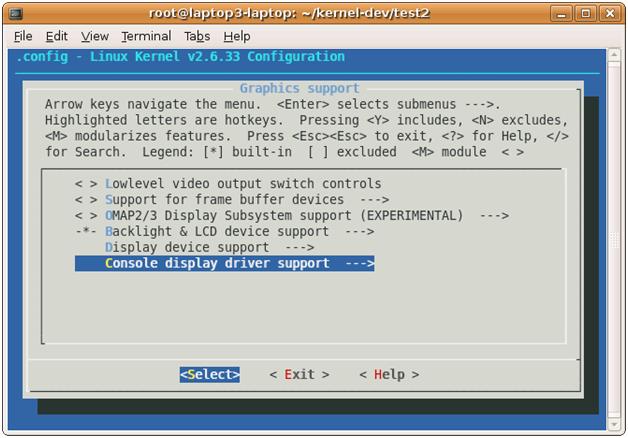The image size is (628, 438).
Task: Open the View menu
Action: coord(94,36)
